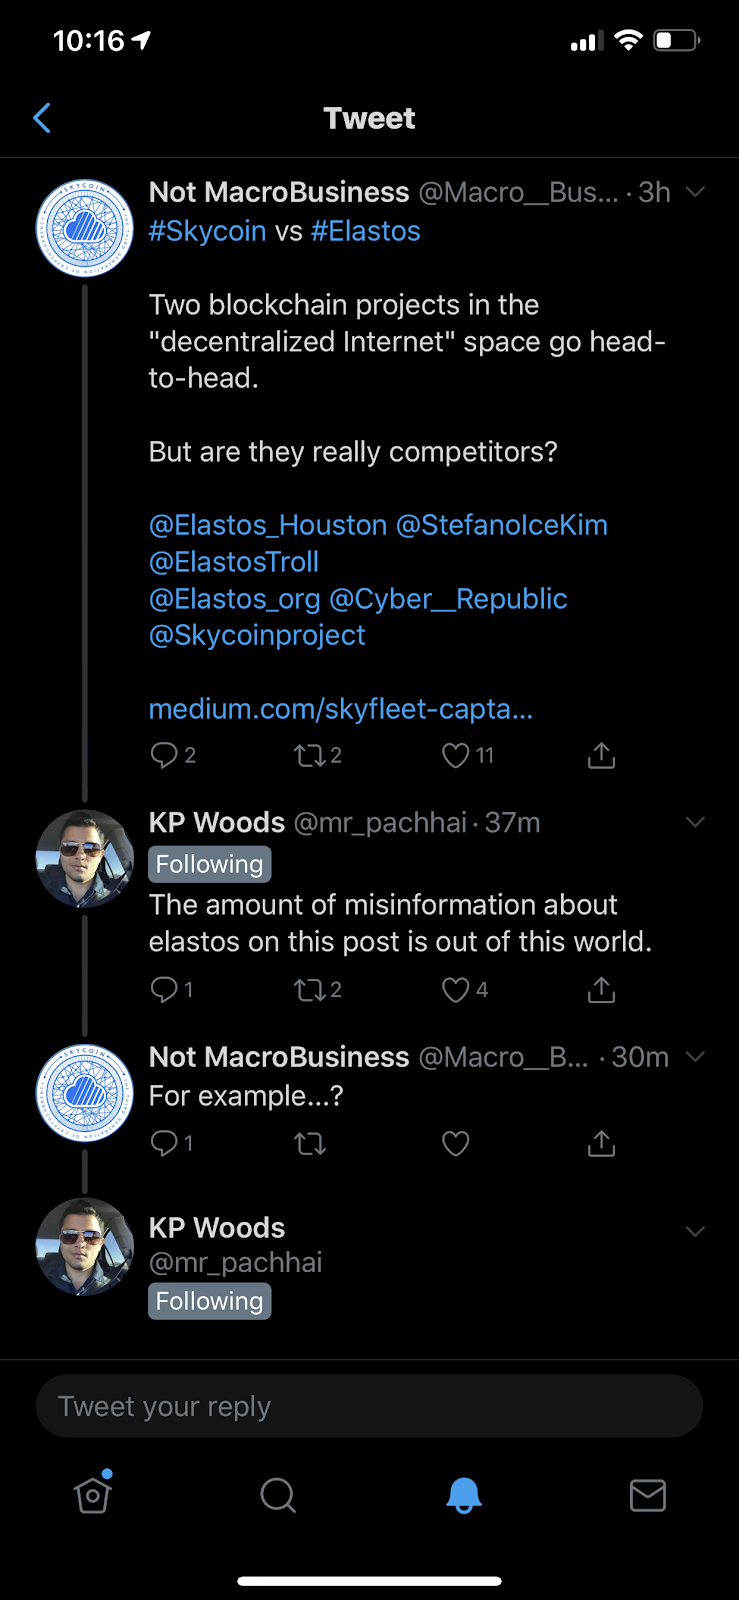
Task: Share the original Not MacroBusiness tweet
Action: pos(601,755)
